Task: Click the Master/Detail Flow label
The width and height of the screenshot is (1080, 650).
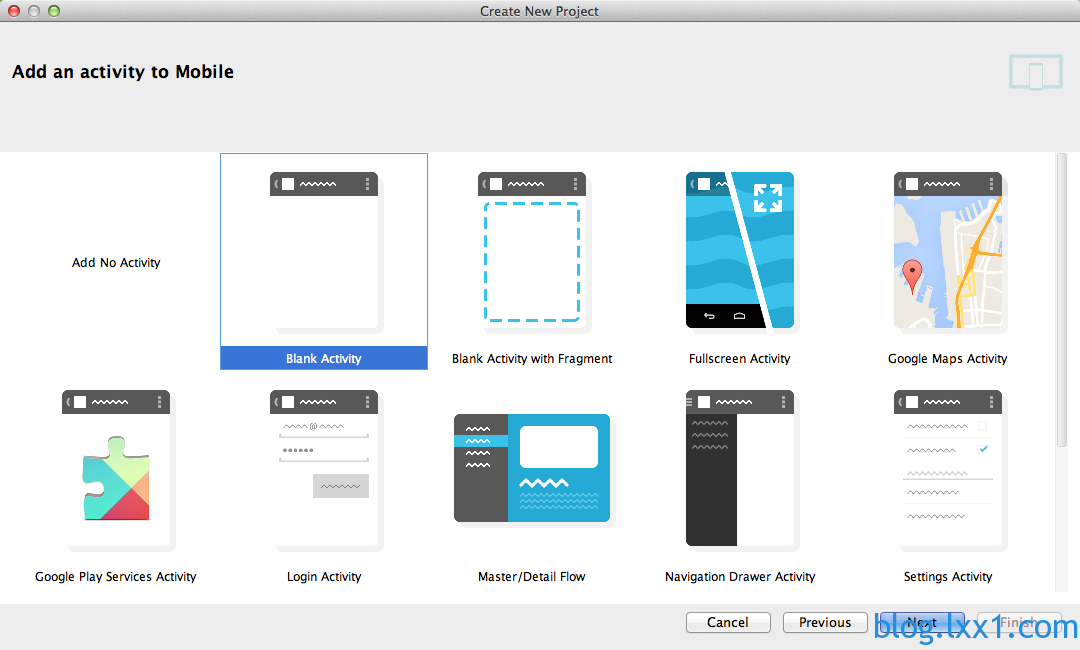Action: click(x=532, y=576)
